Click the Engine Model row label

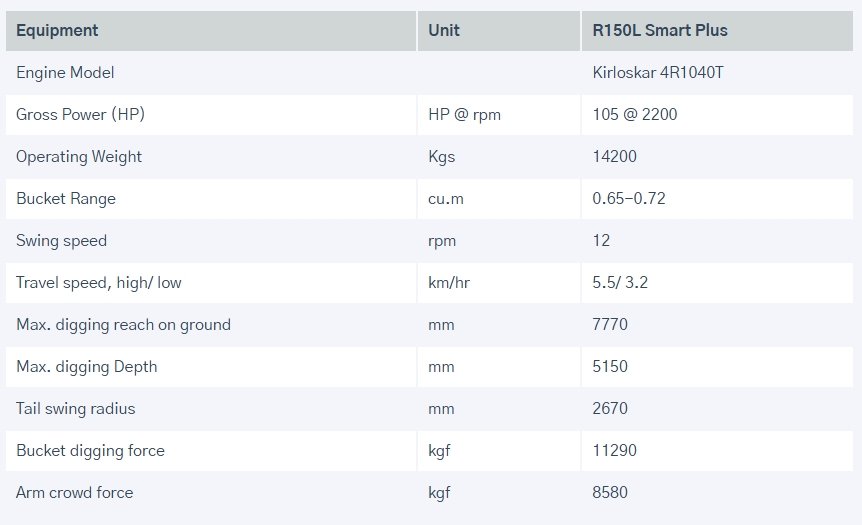(65, 73)
